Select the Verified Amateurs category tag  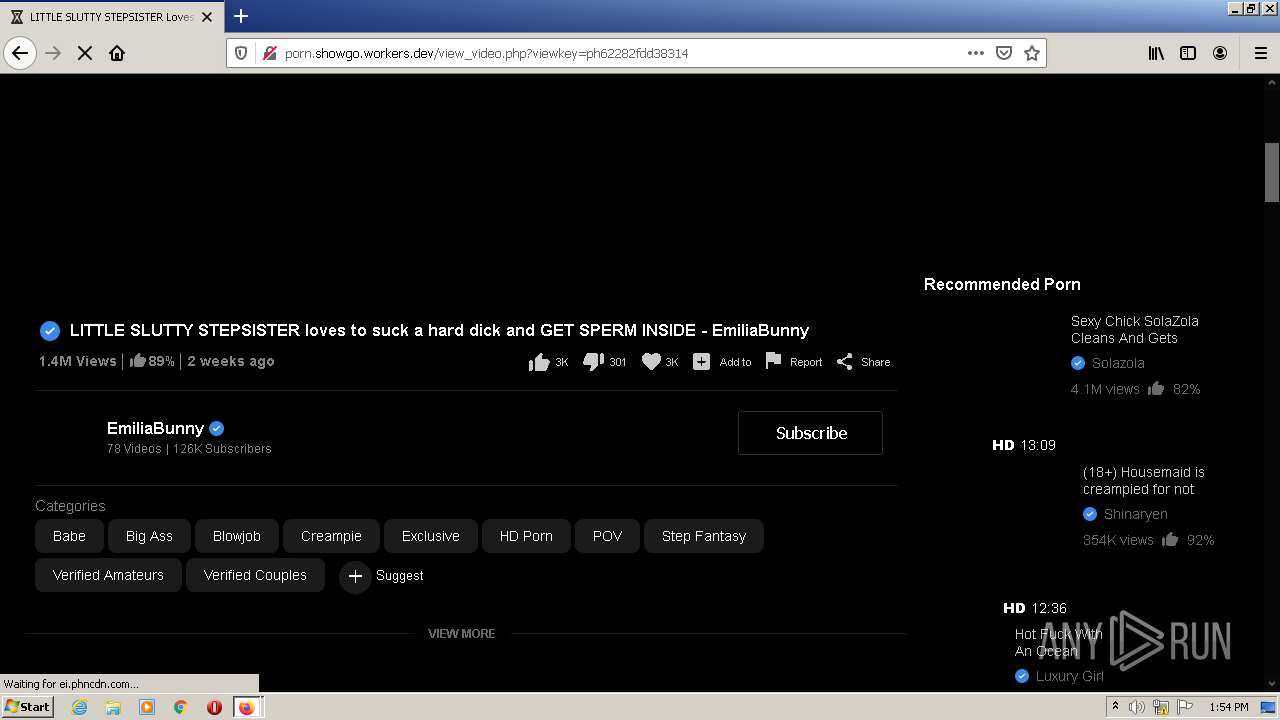pyautogui.click(x=108, y=575)
